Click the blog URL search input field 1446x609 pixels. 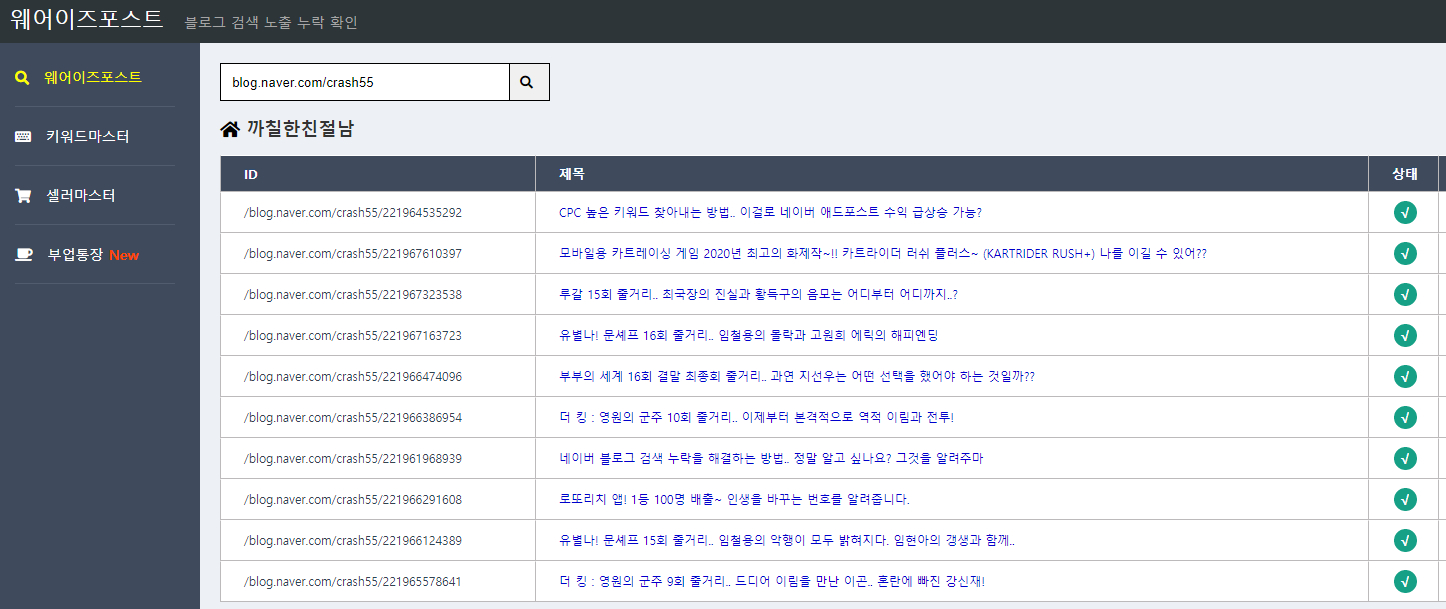[x=365, y=82]
